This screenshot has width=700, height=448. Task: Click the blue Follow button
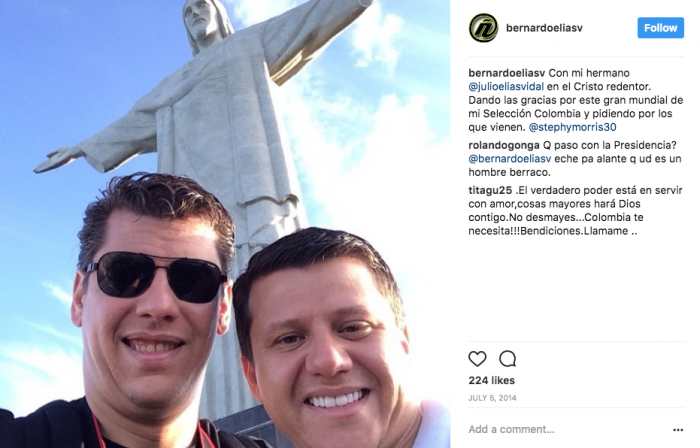tap(660, 28)
